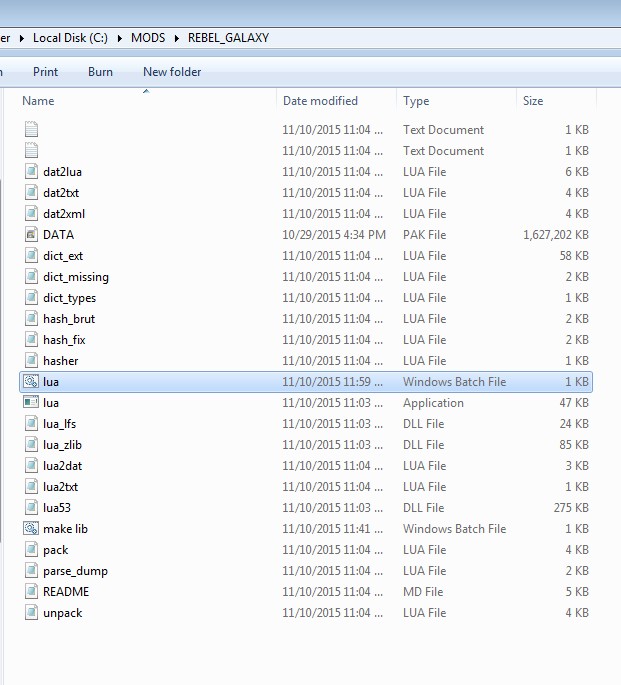Image resolution: width=621 pixels, height=685 pixels.
Task: Navigate to Local Disk (C:) in breadcrumb
Action: (x=70, y=38)
